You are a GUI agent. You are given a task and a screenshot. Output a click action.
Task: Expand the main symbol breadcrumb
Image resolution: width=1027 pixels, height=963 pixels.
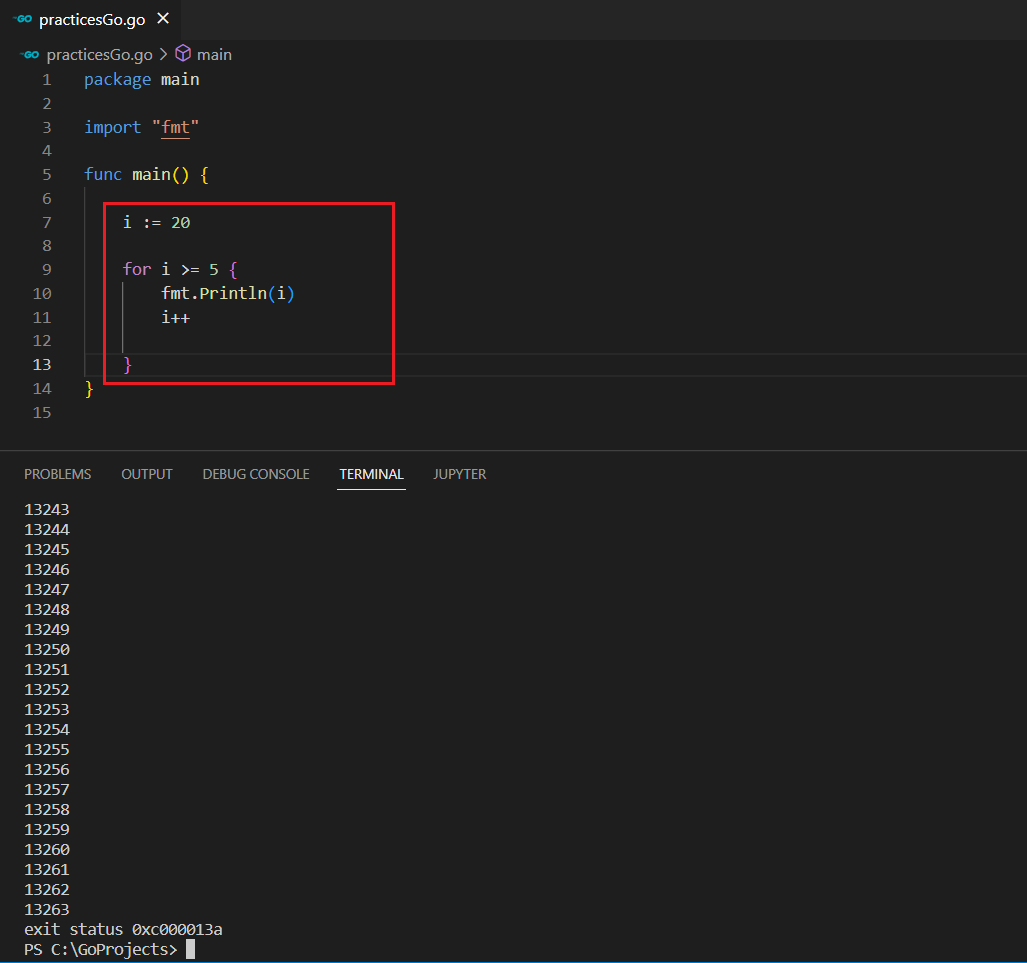pyautogui.click(x=214, y=54)
